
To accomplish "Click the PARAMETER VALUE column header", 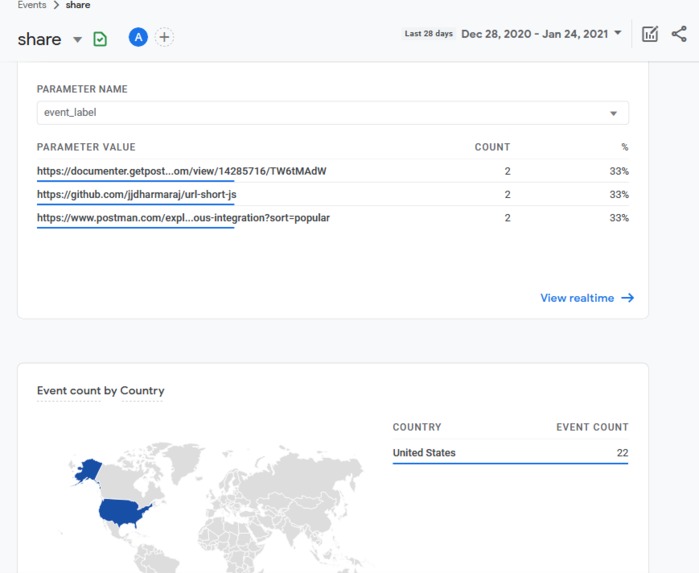I will 86,147.
